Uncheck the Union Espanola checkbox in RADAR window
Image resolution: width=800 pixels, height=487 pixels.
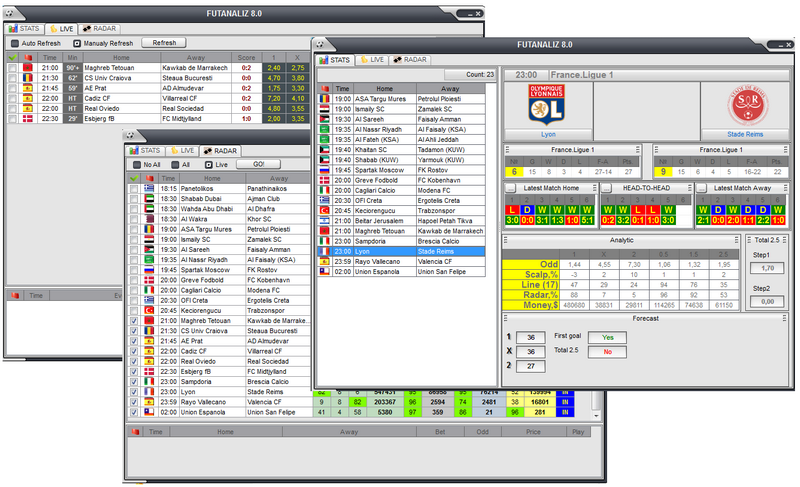pos(134,413)
